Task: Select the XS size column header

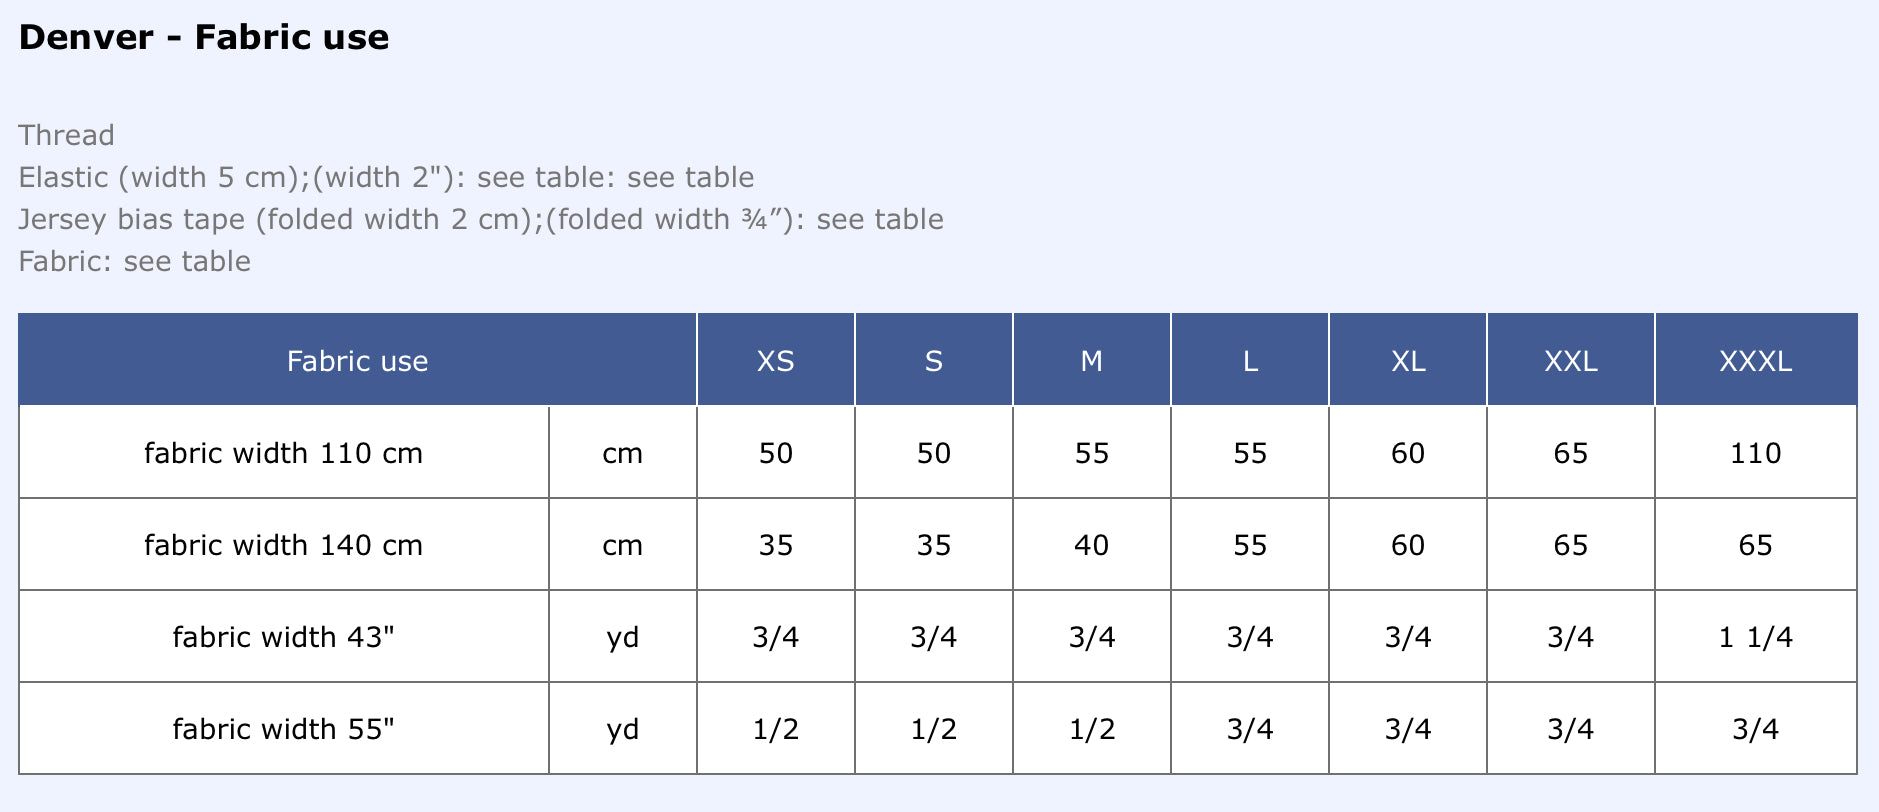Action: pyautogui.click(x=775, y=361)
